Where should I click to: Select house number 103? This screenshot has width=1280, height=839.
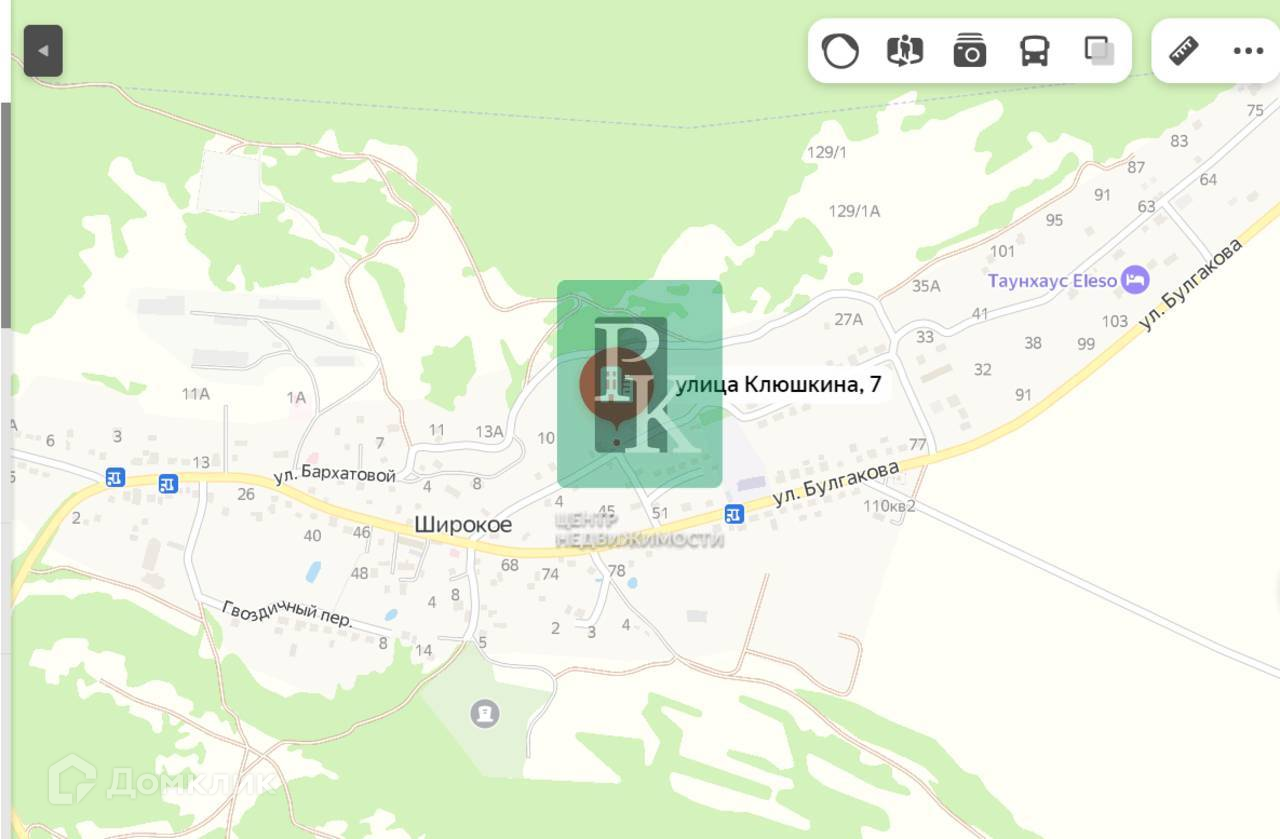click(x=1115, y=321)
